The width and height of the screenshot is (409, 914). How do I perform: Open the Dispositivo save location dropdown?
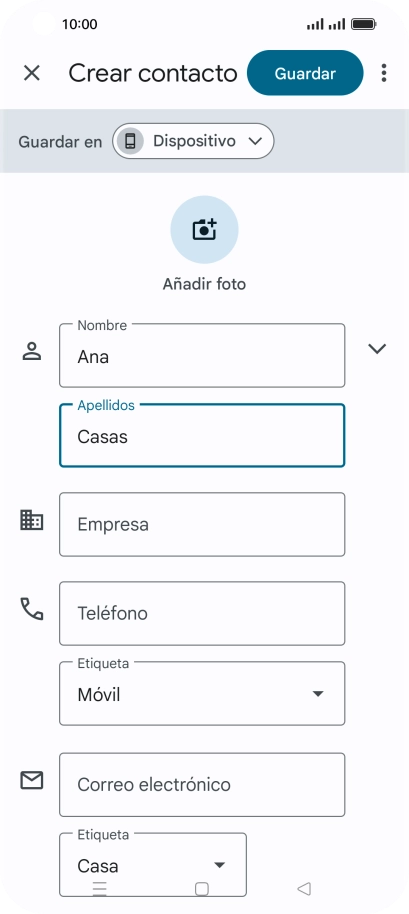pos(193,141)
